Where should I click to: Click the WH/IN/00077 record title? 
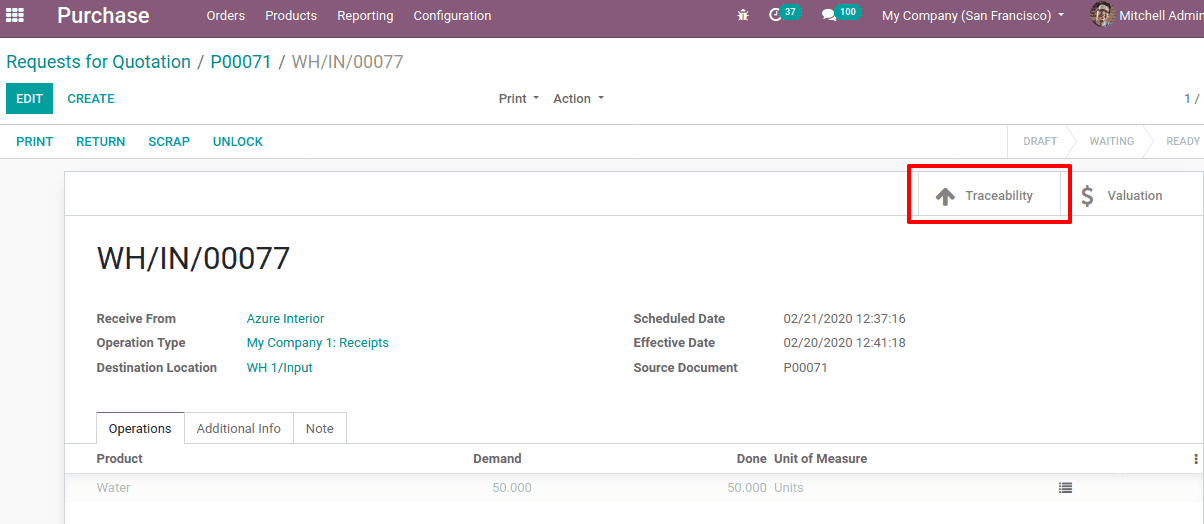[x=193, y=259]
